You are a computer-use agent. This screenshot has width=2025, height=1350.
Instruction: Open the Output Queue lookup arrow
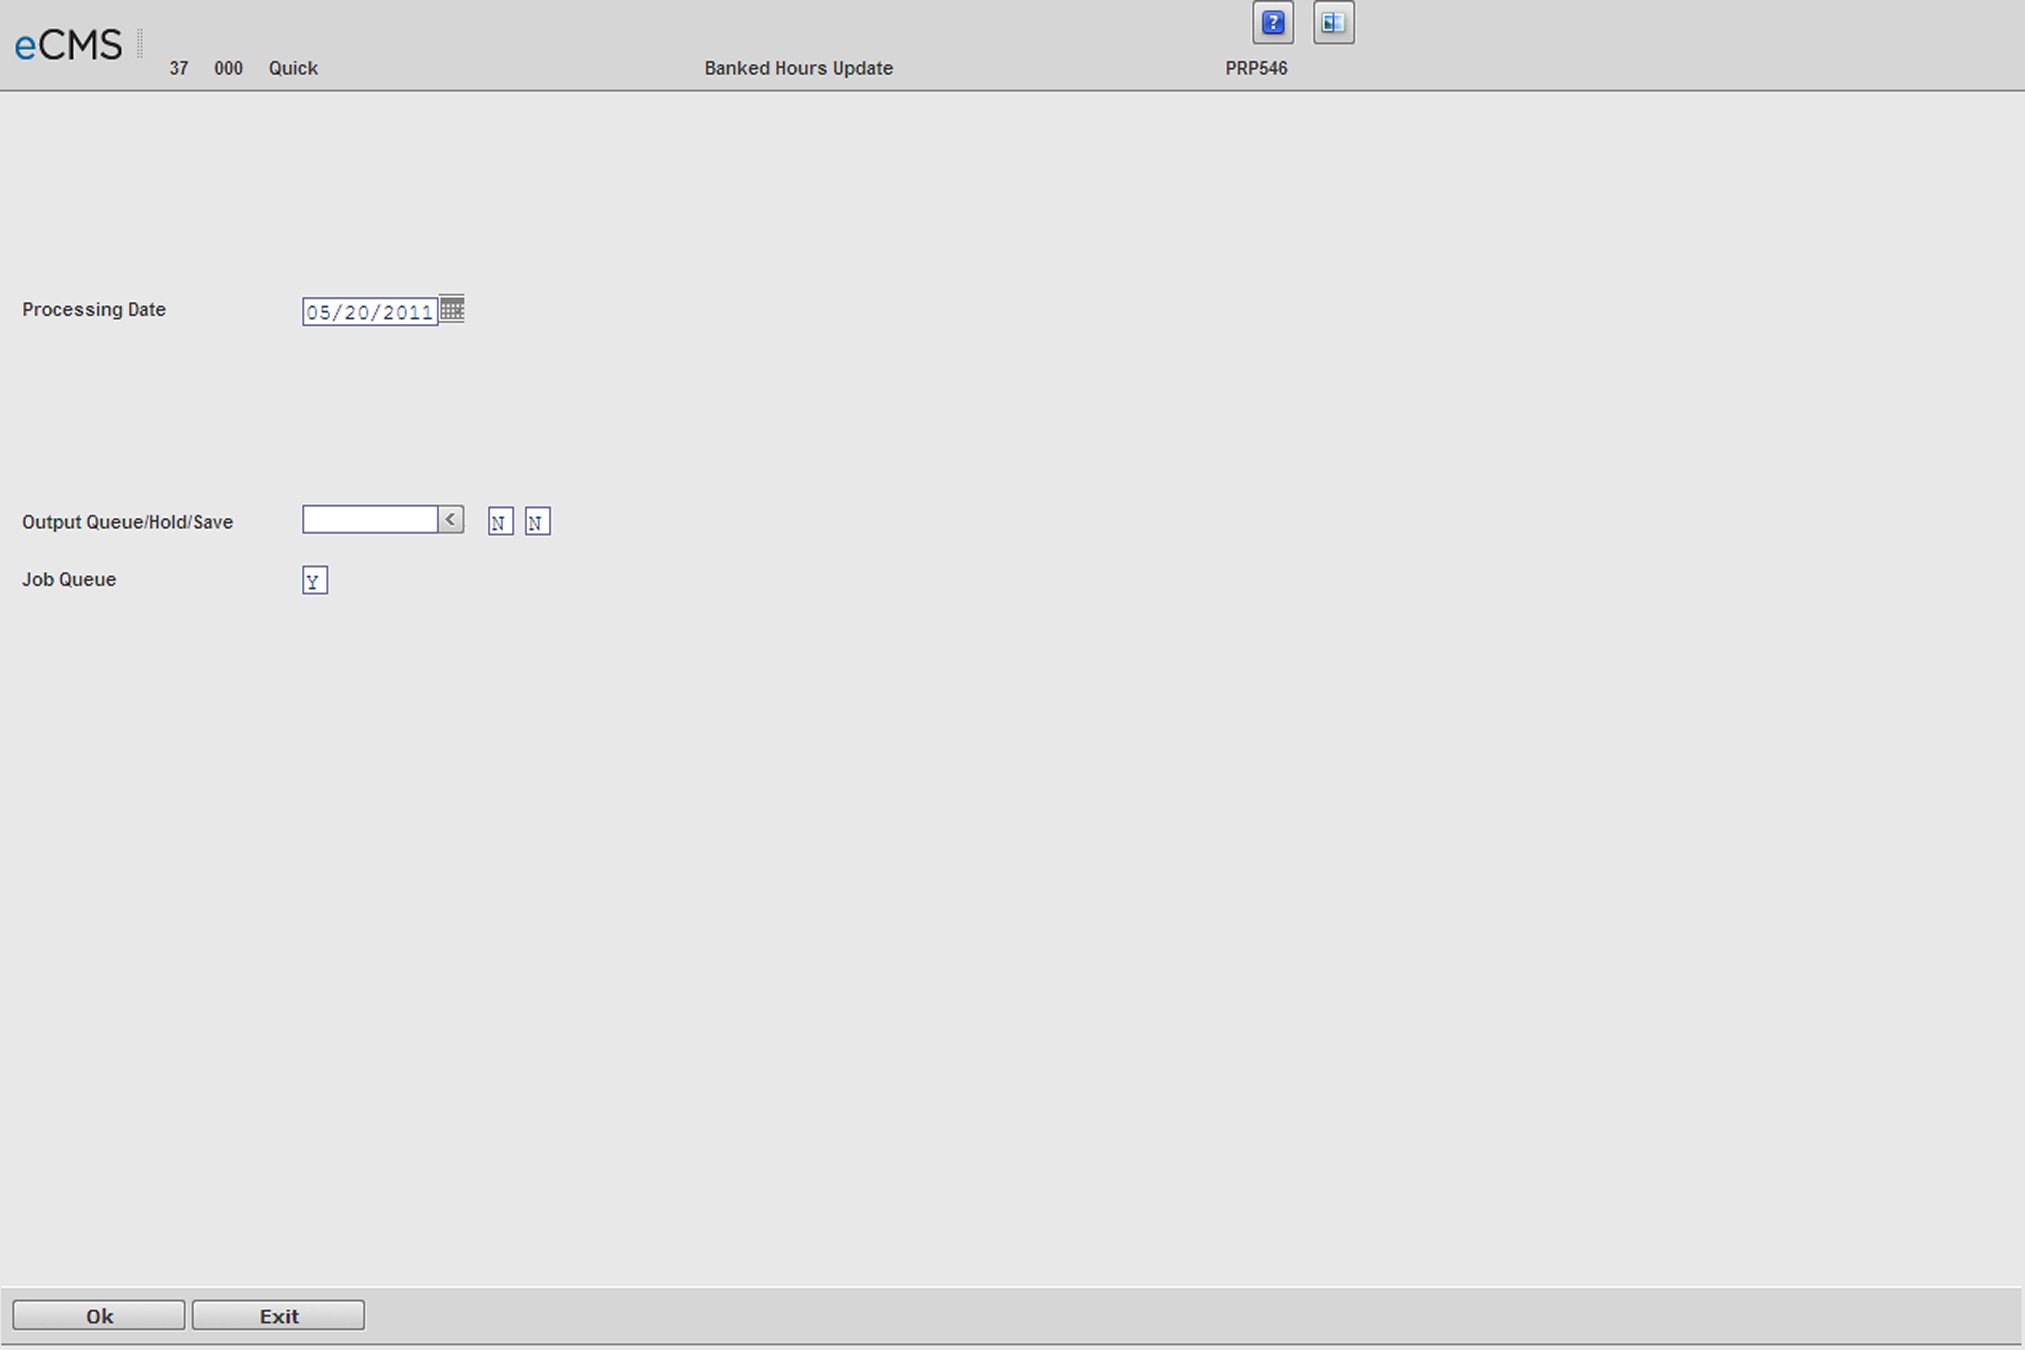(451, 519)
